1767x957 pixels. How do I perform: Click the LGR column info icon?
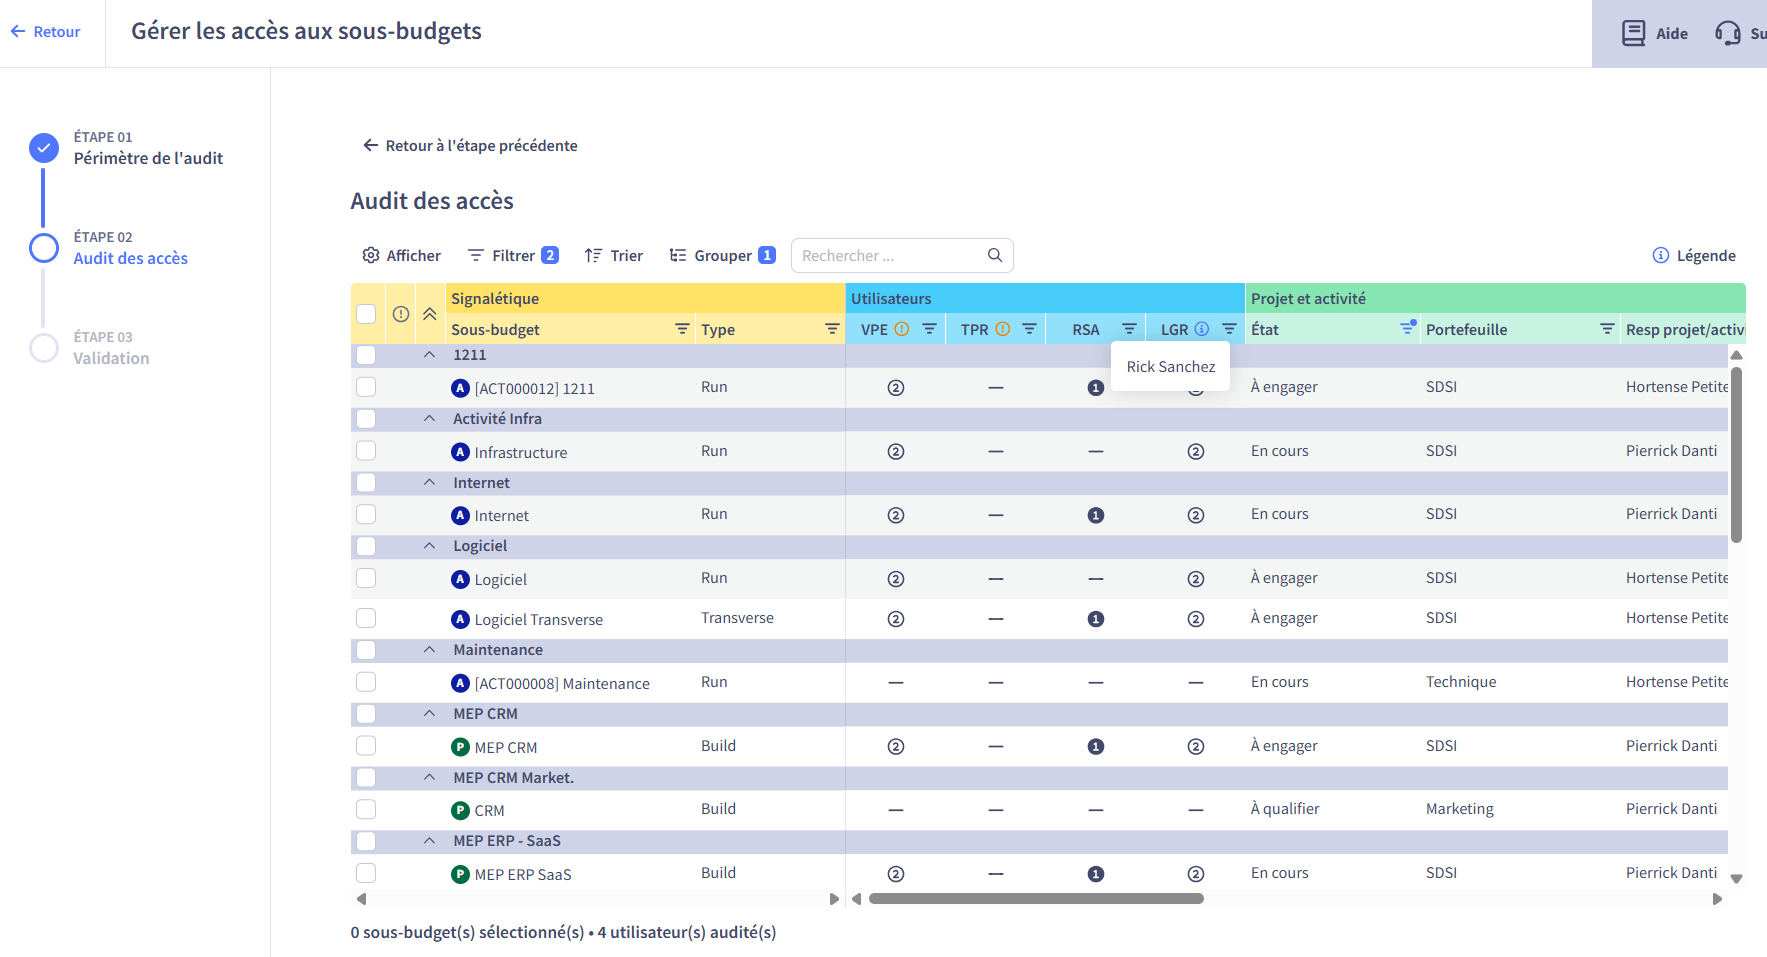click(1202, 329)
